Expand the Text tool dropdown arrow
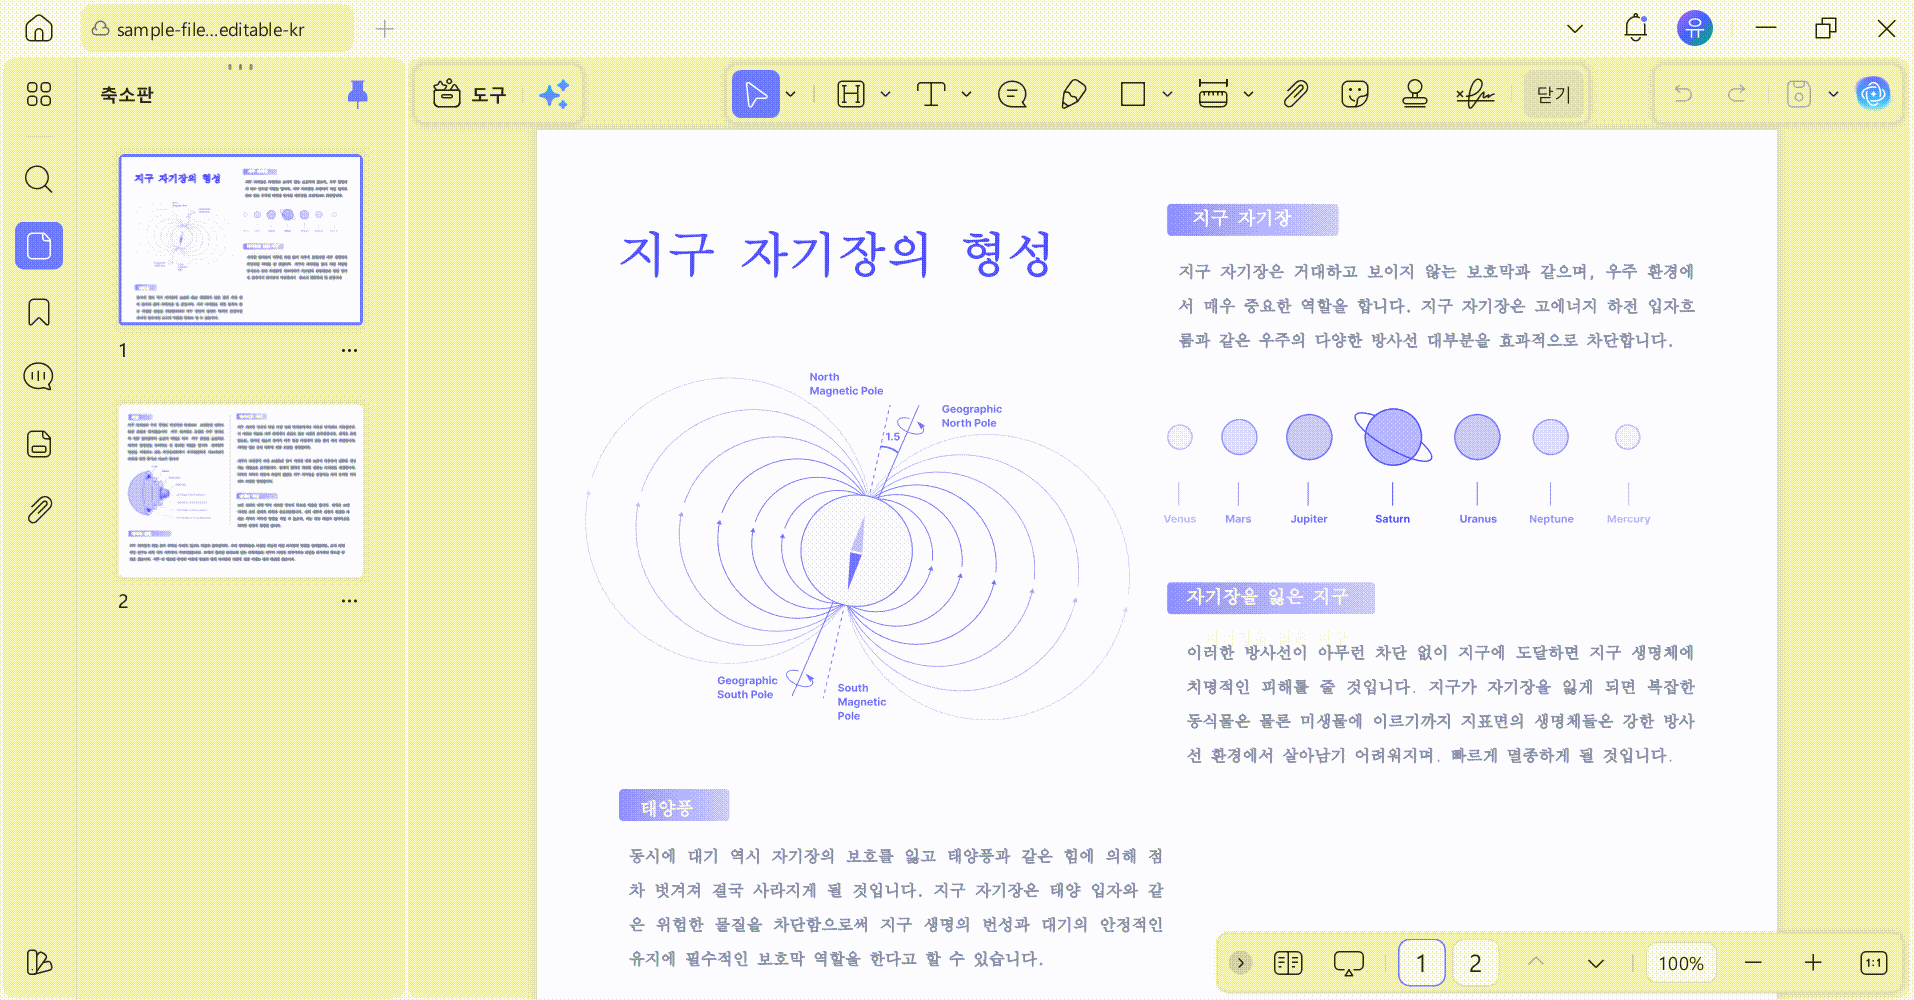 pos(966,94)
